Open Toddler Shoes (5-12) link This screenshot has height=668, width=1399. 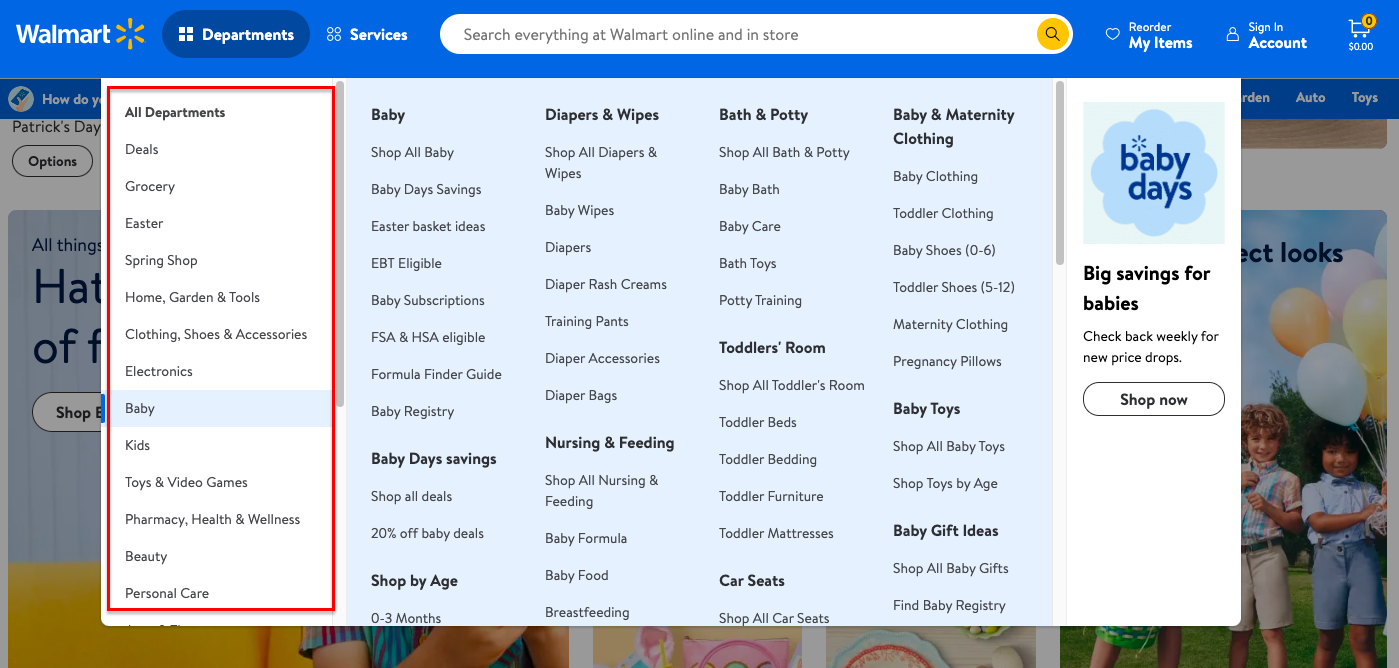pos(954,287)
